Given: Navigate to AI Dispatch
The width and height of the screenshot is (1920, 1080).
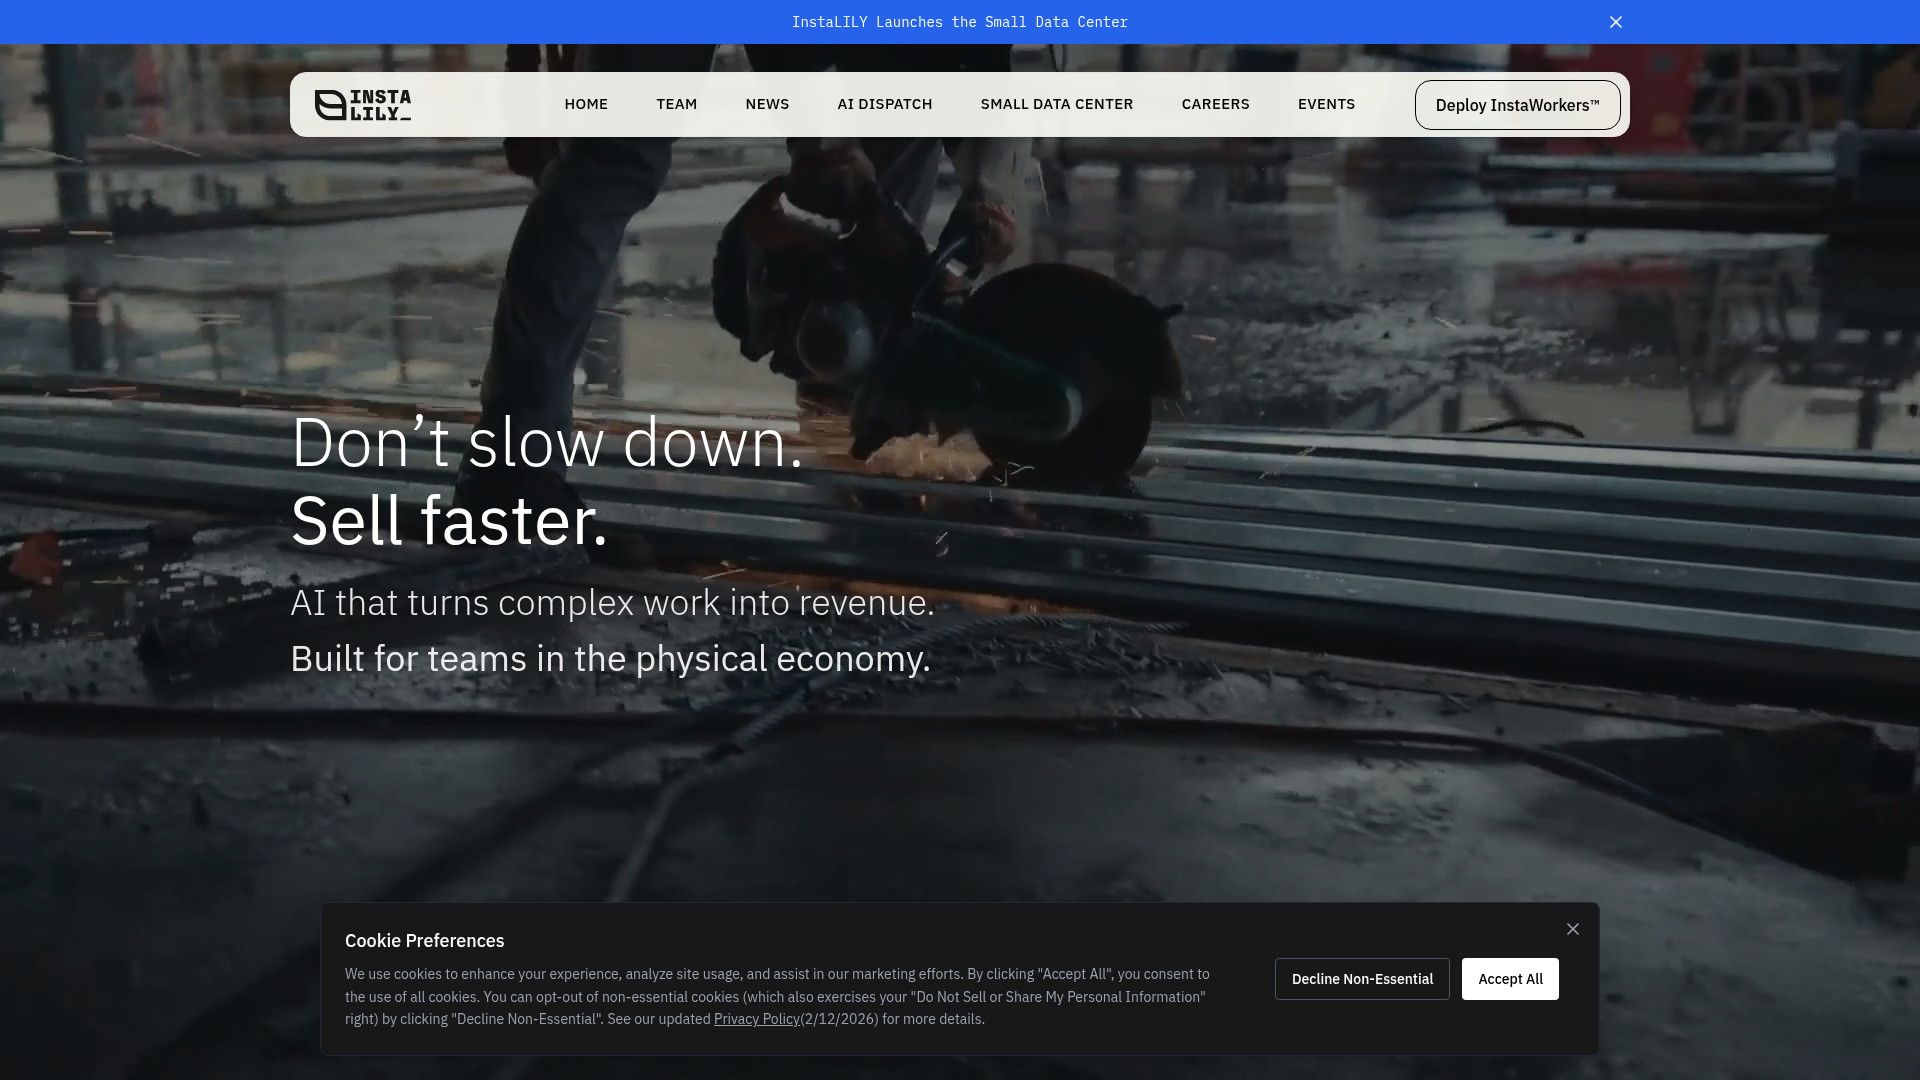Looking at the screenshot, I should (885, 104).
